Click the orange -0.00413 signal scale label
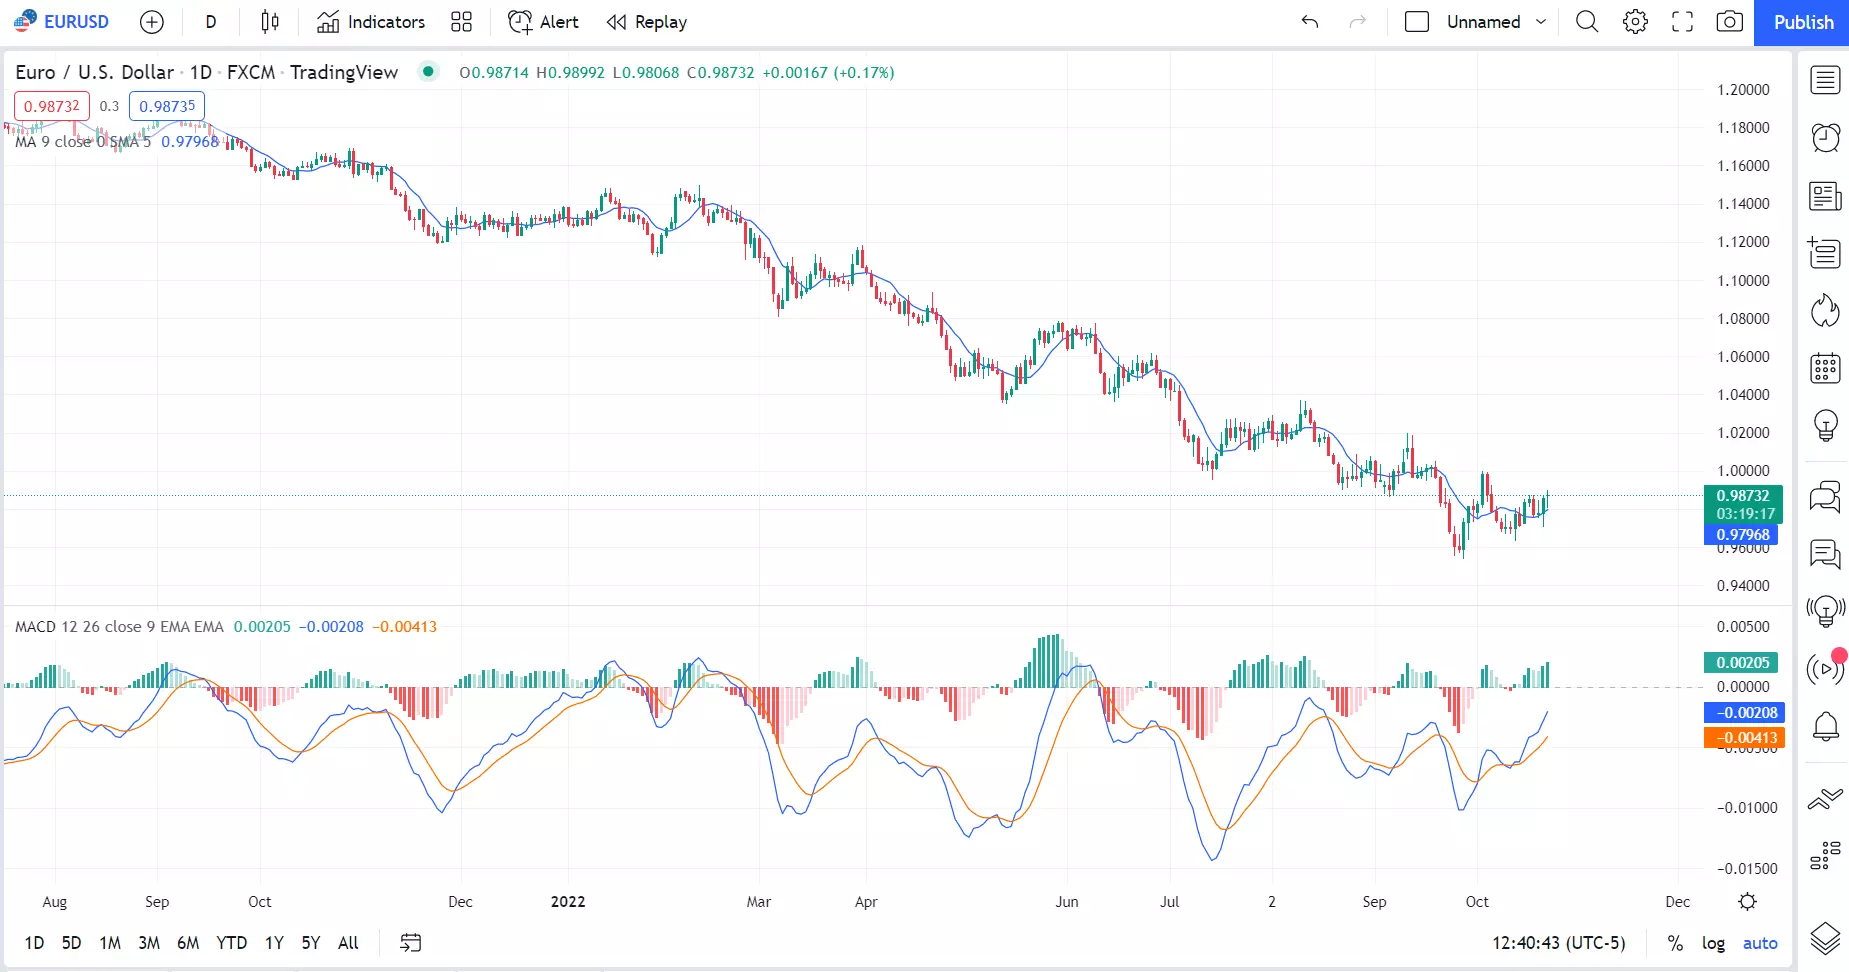 coord(1744,738)
